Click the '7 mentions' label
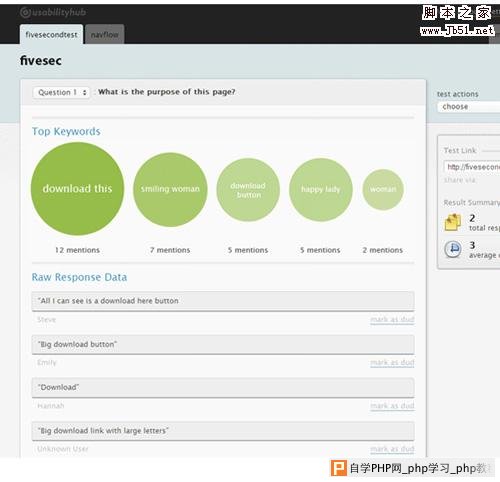This screenshot has height=482, width=500. pos(170,250)
